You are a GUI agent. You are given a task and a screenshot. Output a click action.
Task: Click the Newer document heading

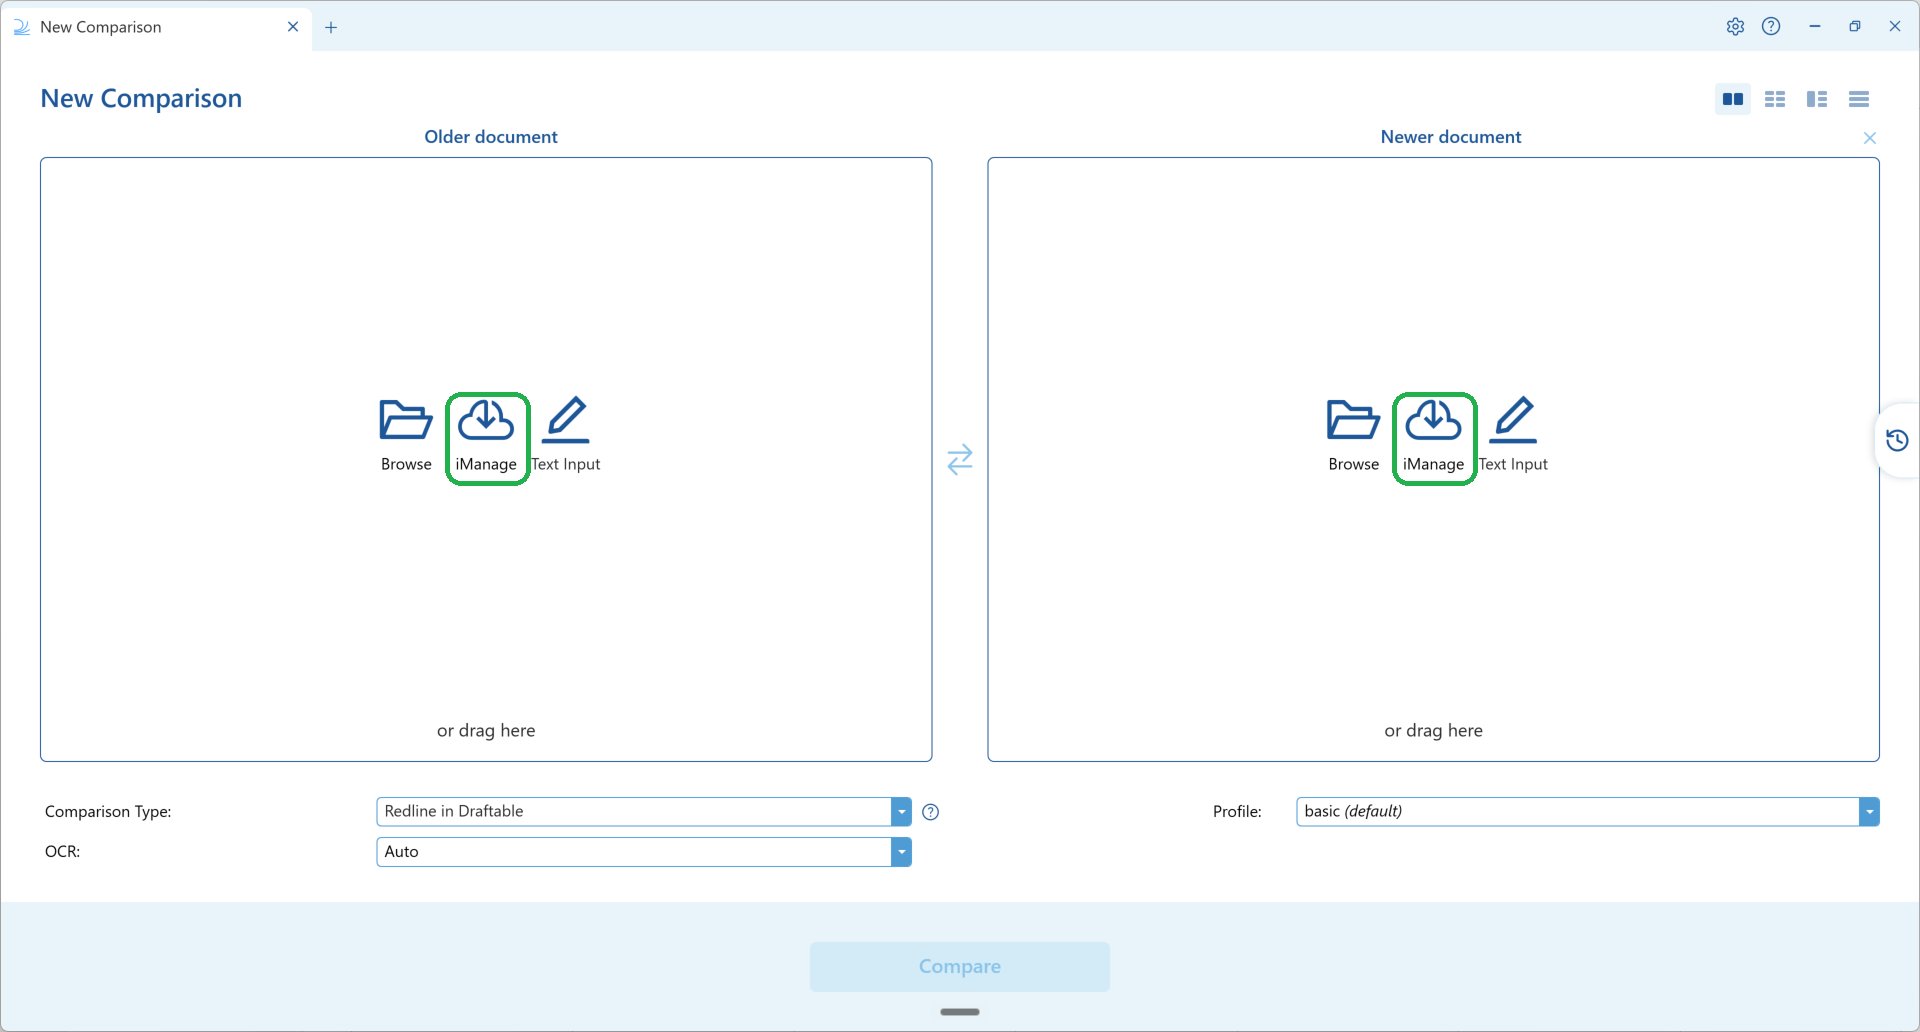pyautogui.click(x=1450, y=137)
